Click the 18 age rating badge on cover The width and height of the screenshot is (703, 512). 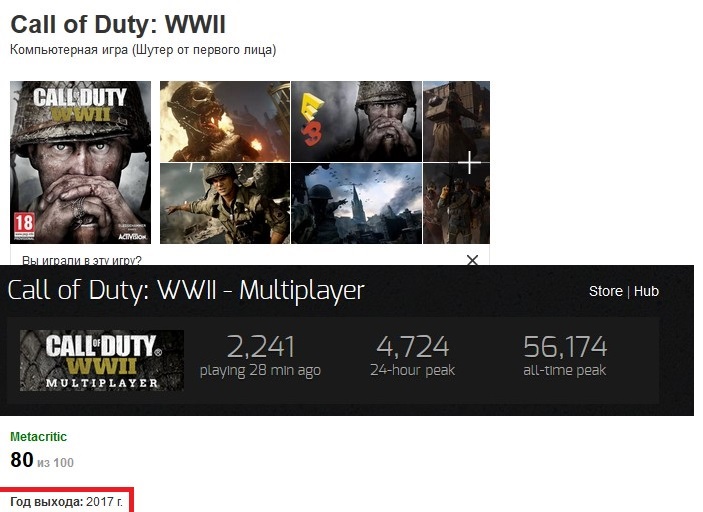tap(24, 224)
